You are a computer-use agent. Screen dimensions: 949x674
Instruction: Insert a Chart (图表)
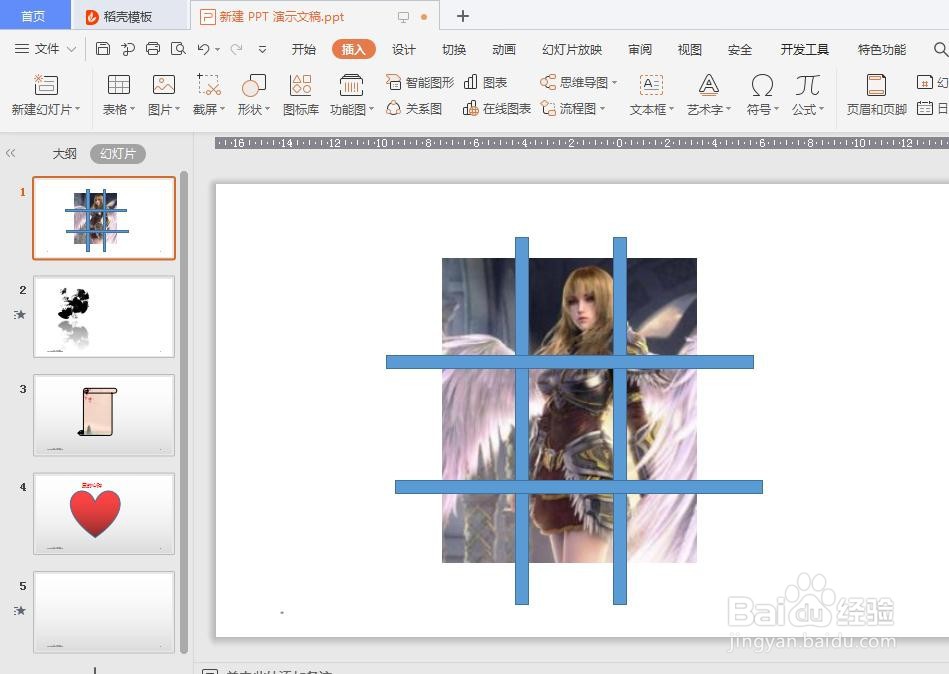tap(485, 82)
